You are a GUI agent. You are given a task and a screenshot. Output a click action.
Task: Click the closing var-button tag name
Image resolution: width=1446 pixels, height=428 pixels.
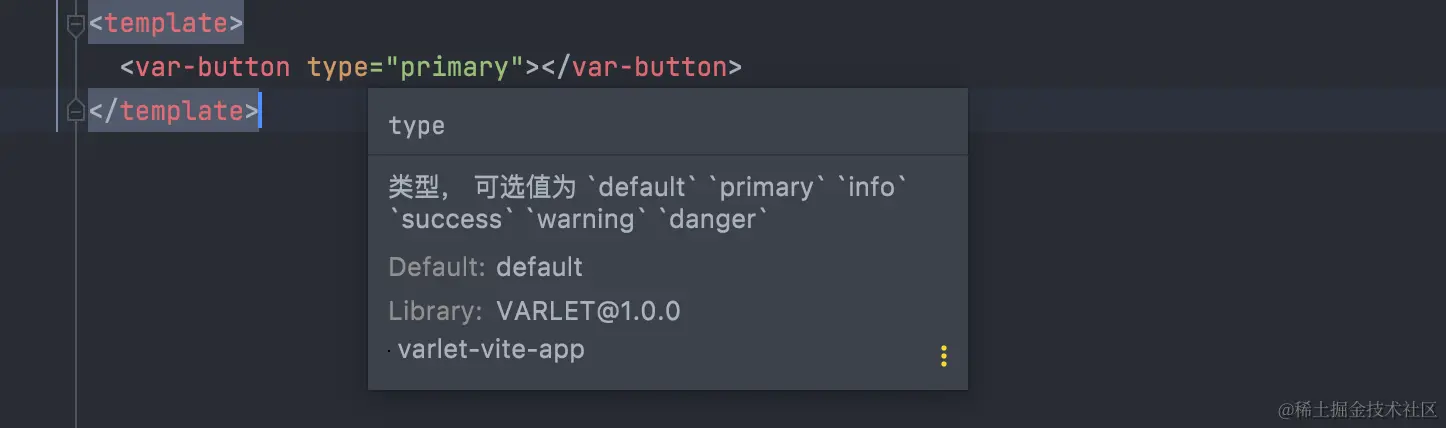(649, 67)
